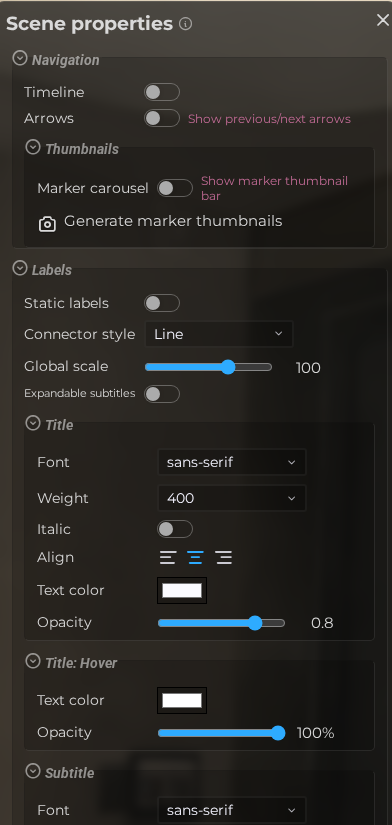This screenshot has width=392, height=825.
Task: Click the Expandable subtitles label
Action: (x=79, y=394)
